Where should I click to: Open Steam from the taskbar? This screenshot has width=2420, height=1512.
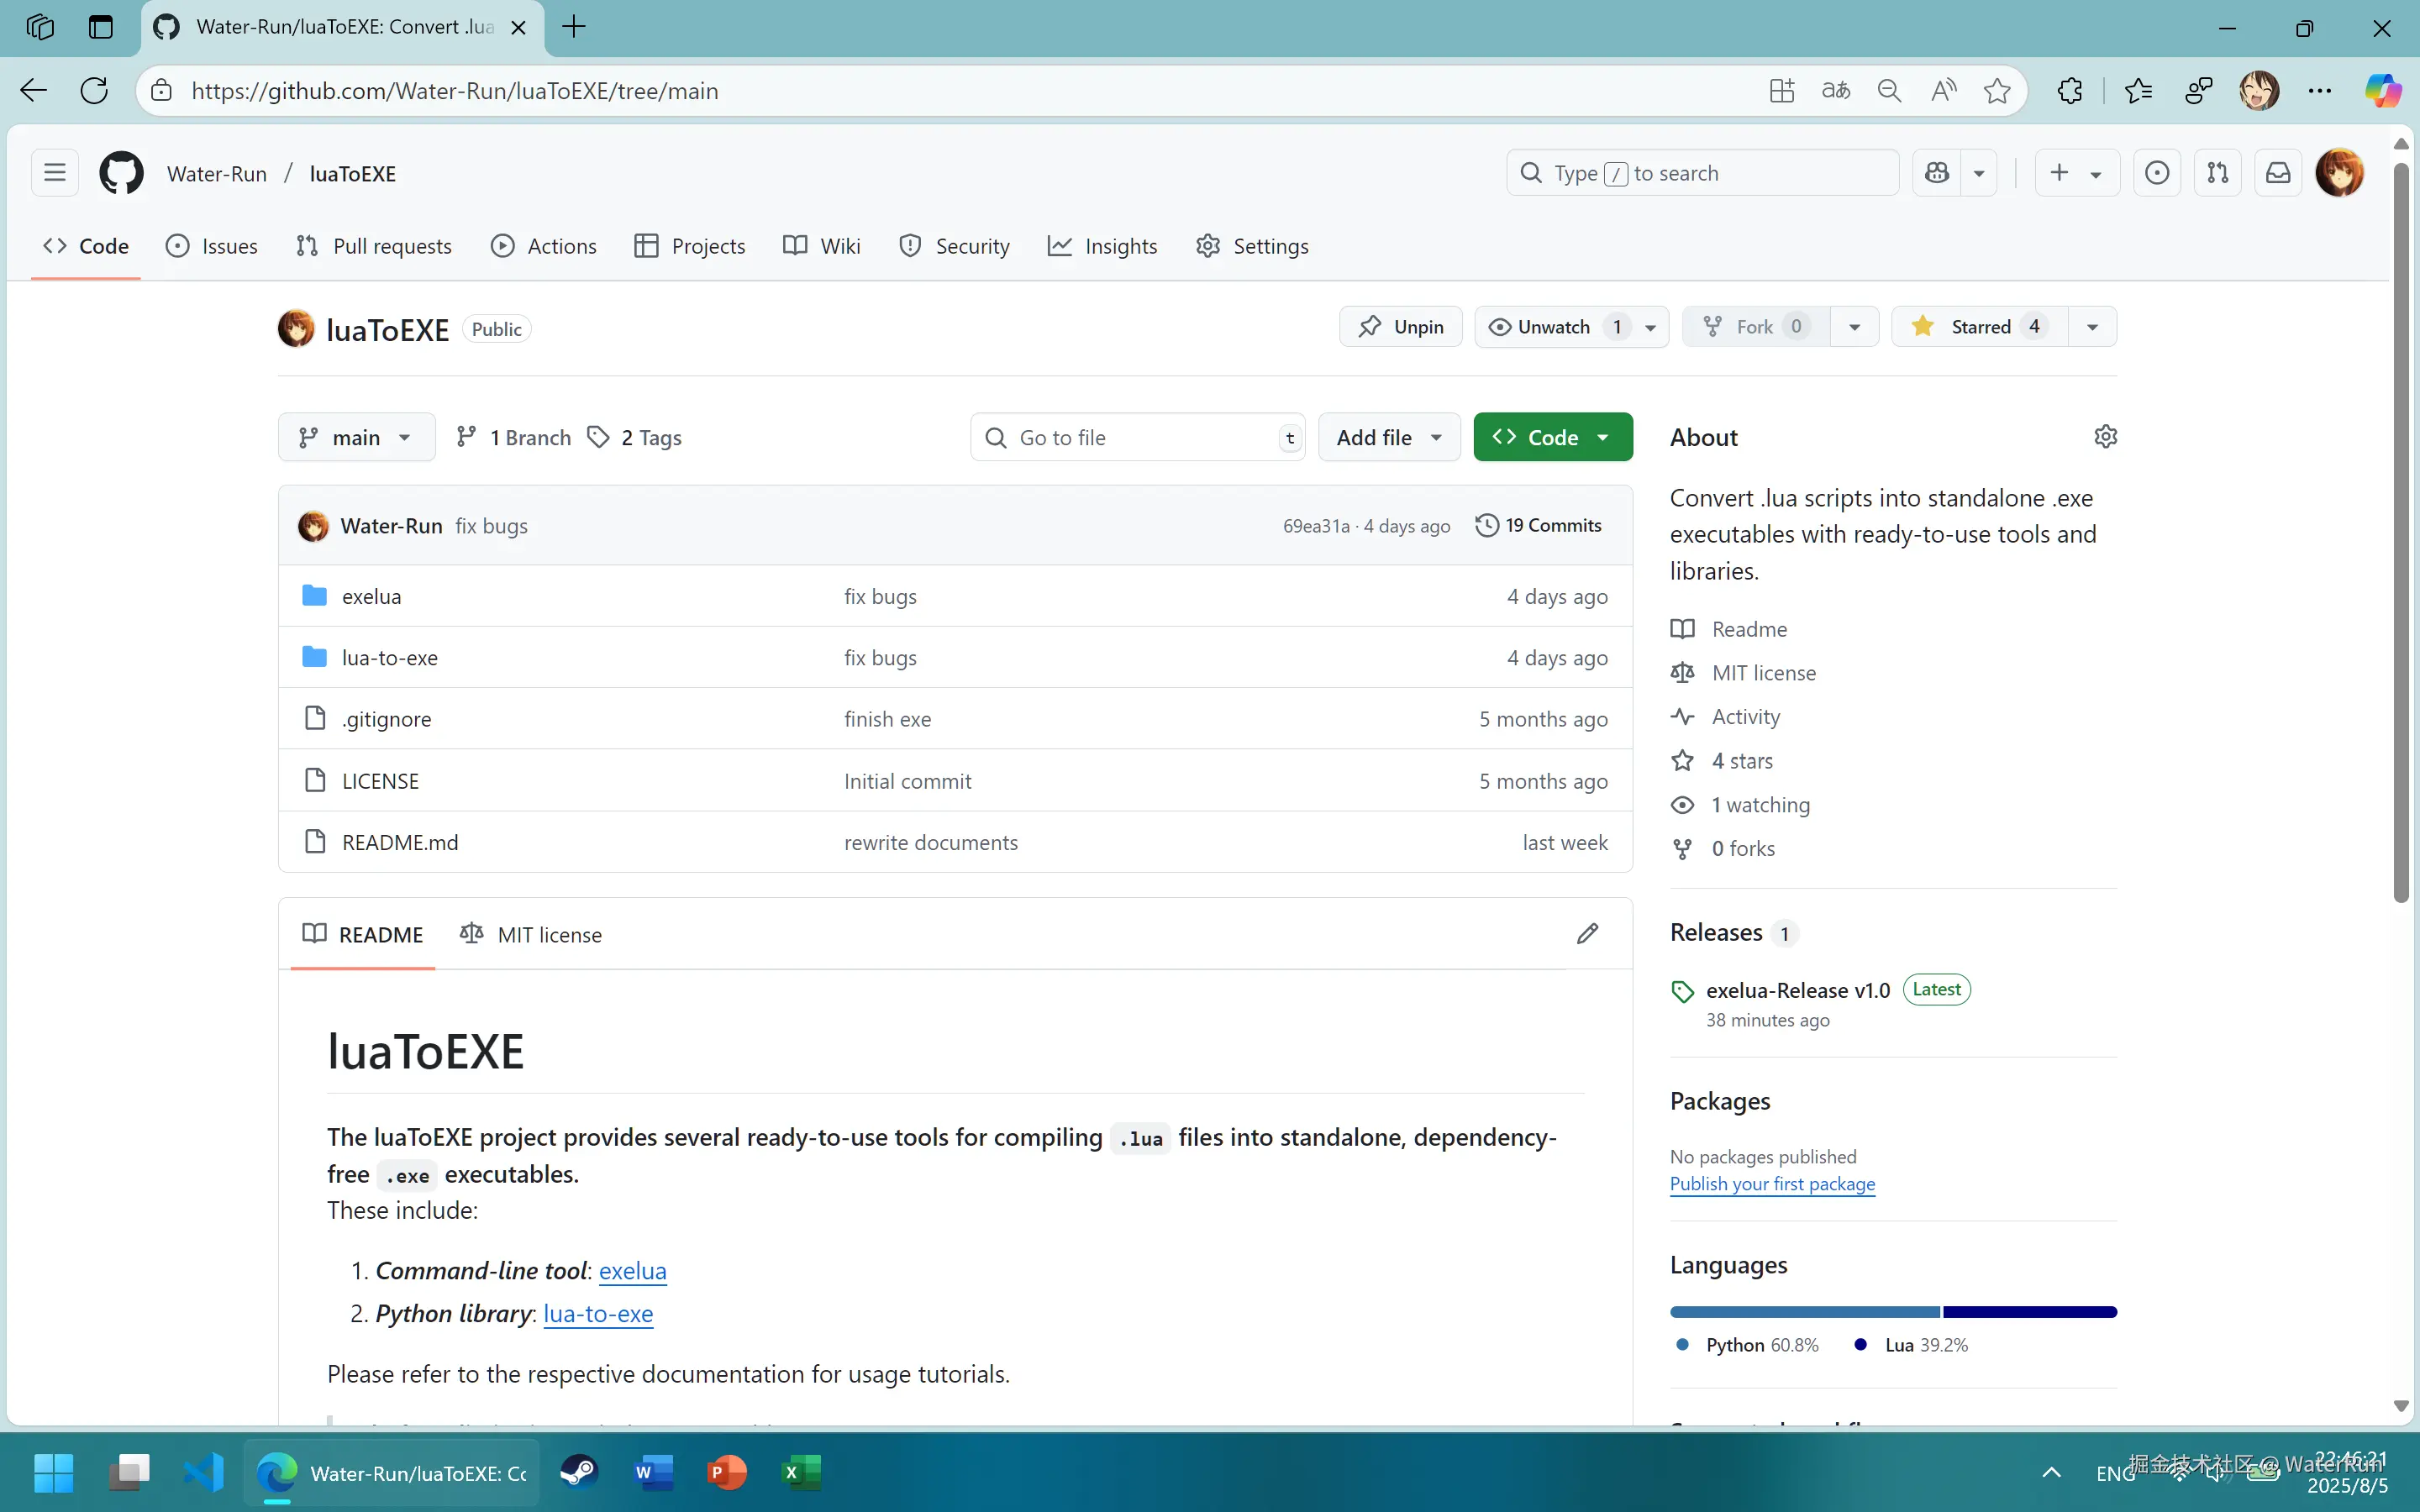pyautogui.click(x=578, y=1472)
